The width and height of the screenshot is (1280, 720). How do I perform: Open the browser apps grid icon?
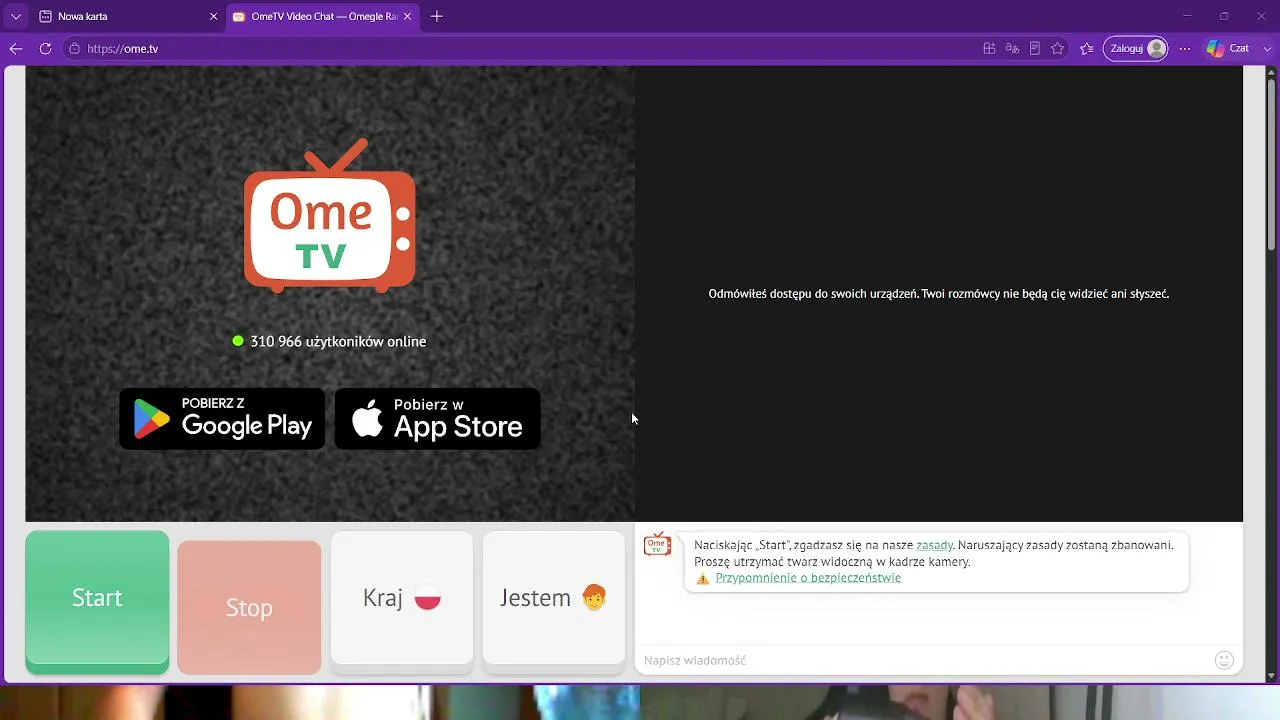989,48
